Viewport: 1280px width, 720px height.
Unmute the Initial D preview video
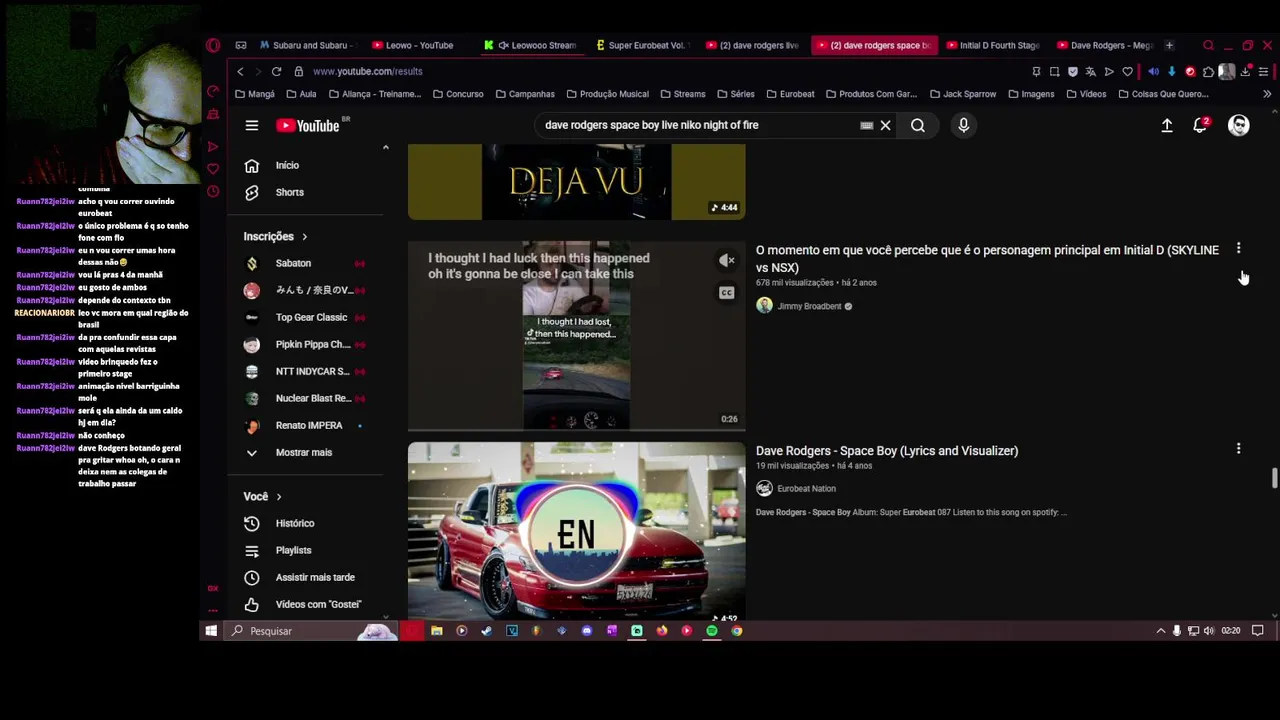coord(727,261)
